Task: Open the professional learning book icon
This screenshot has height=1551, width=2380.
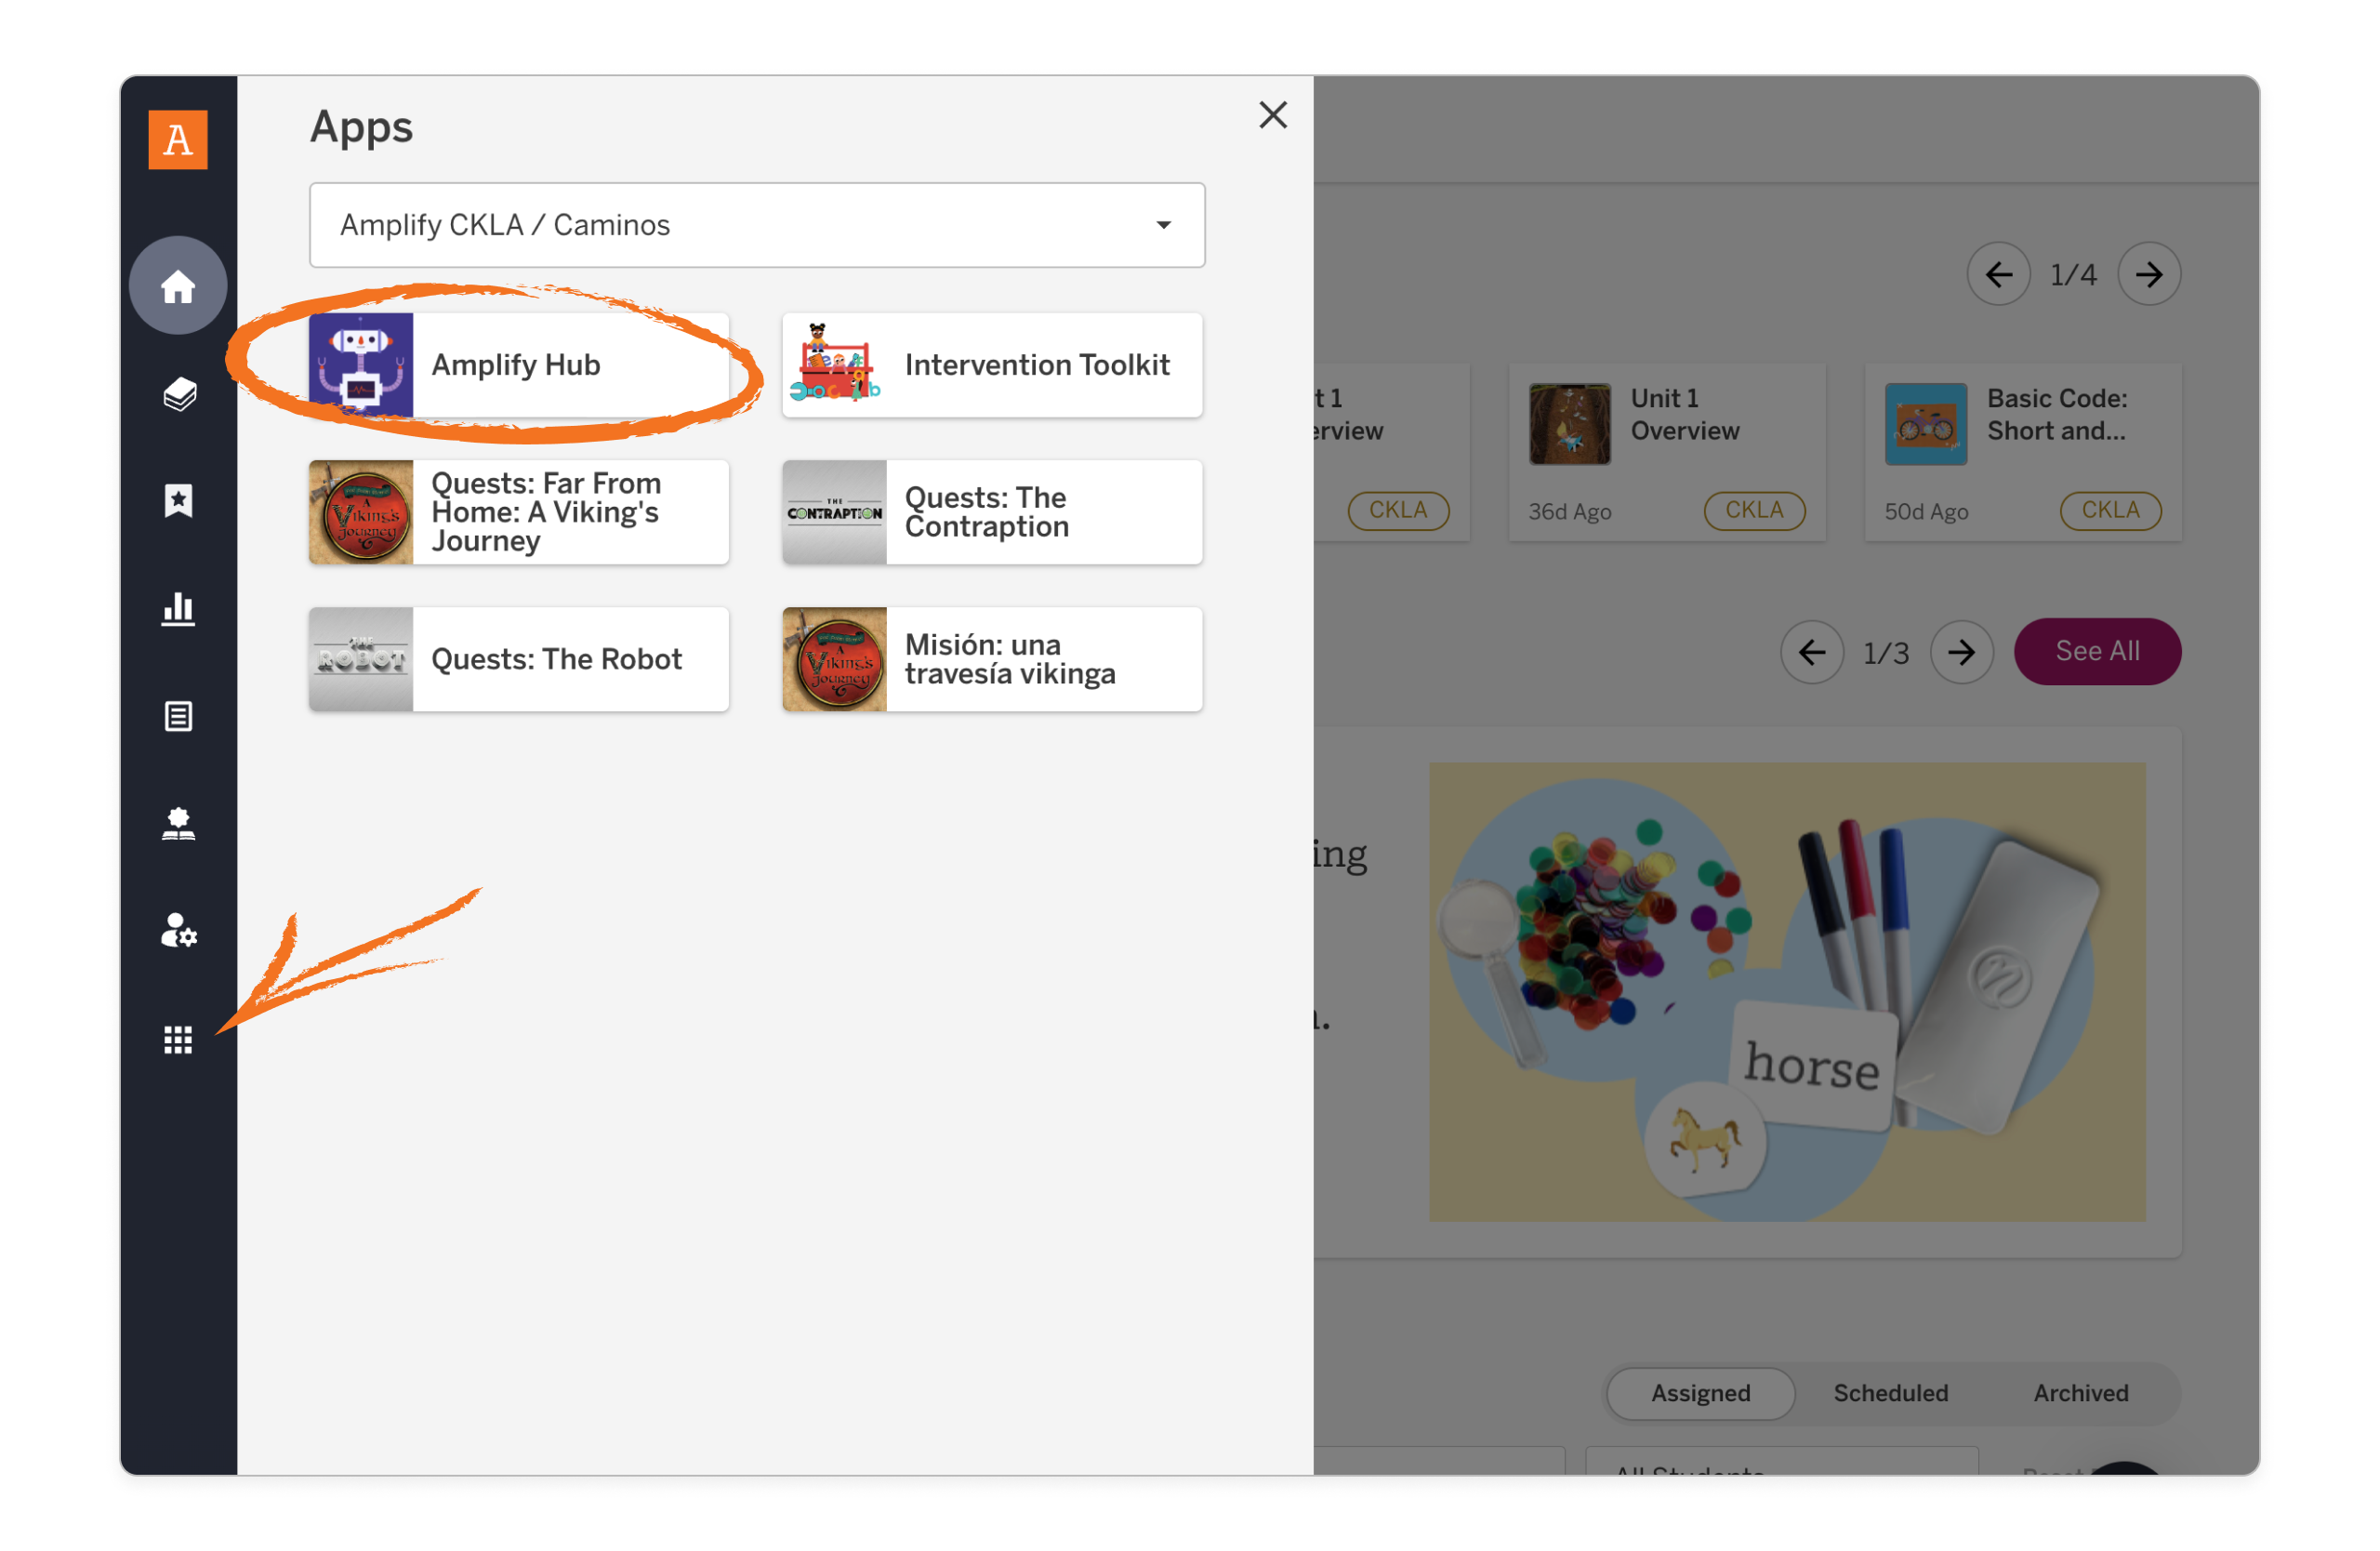Action: [178, 823]
